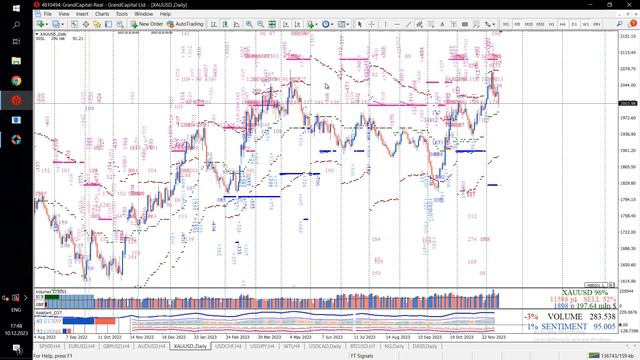The width and height of the screenshot is (640, 360).
Task: Set timeframe to W1
Action: tap(586, 24)
